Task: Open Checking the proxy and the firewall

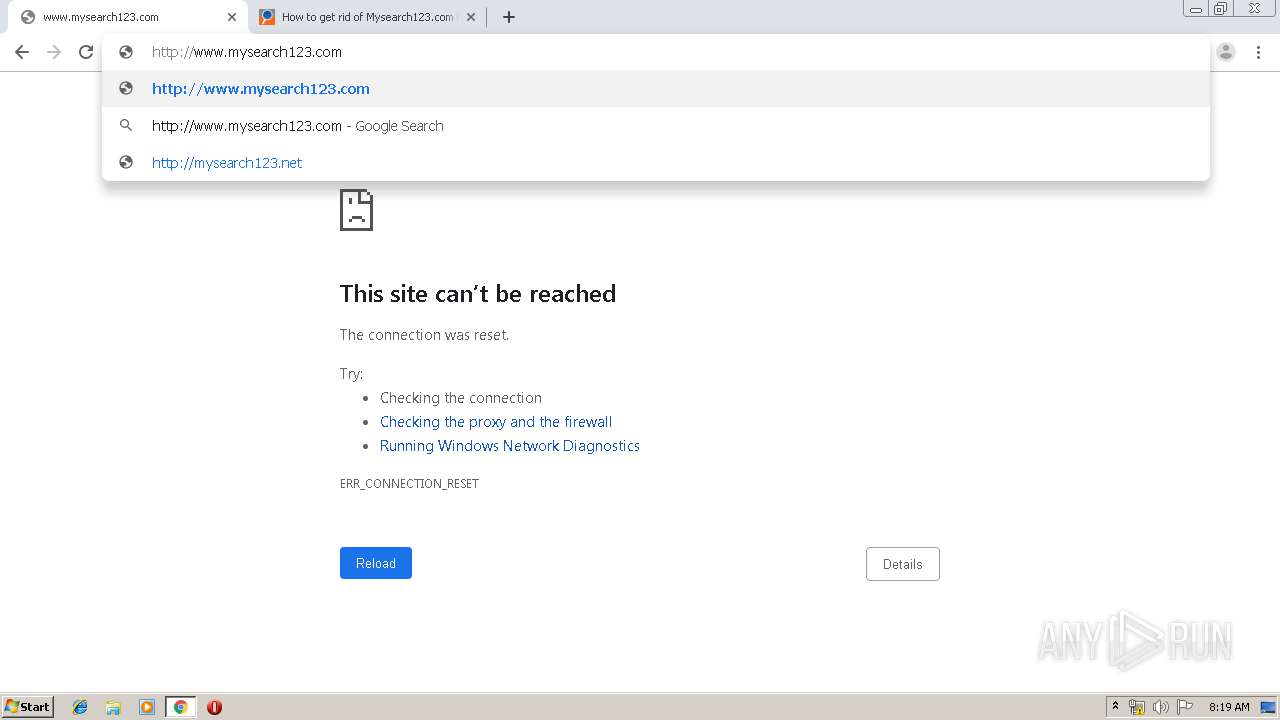Action: [496, 422]
